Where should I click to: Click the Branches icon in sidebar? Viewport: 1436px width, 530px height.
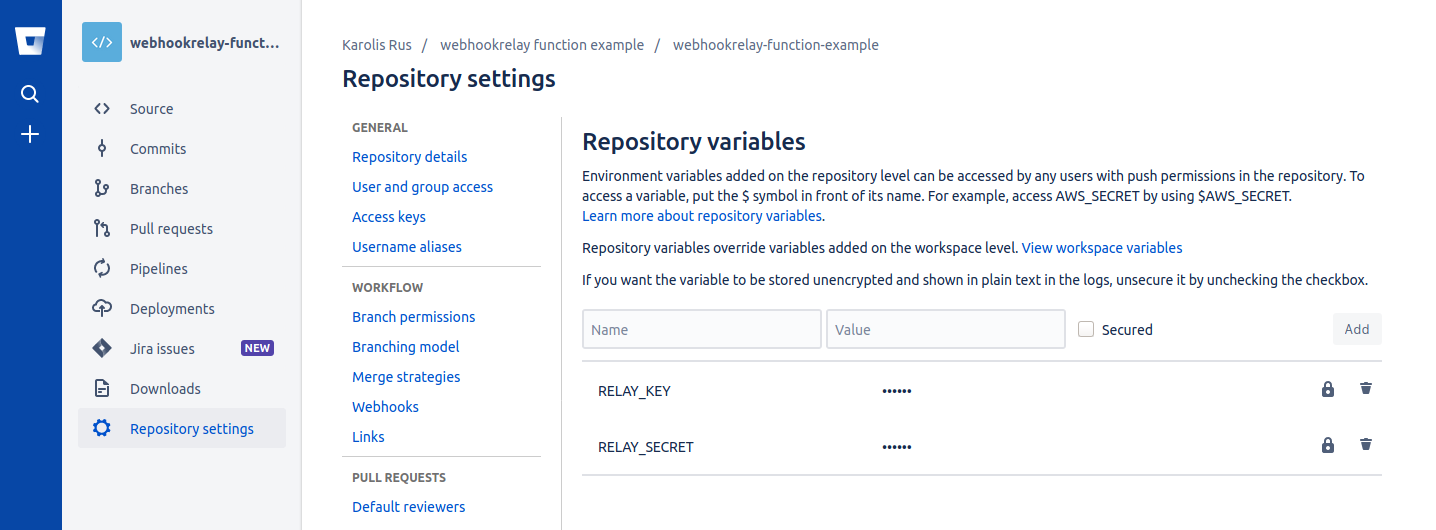pos(102,189)
